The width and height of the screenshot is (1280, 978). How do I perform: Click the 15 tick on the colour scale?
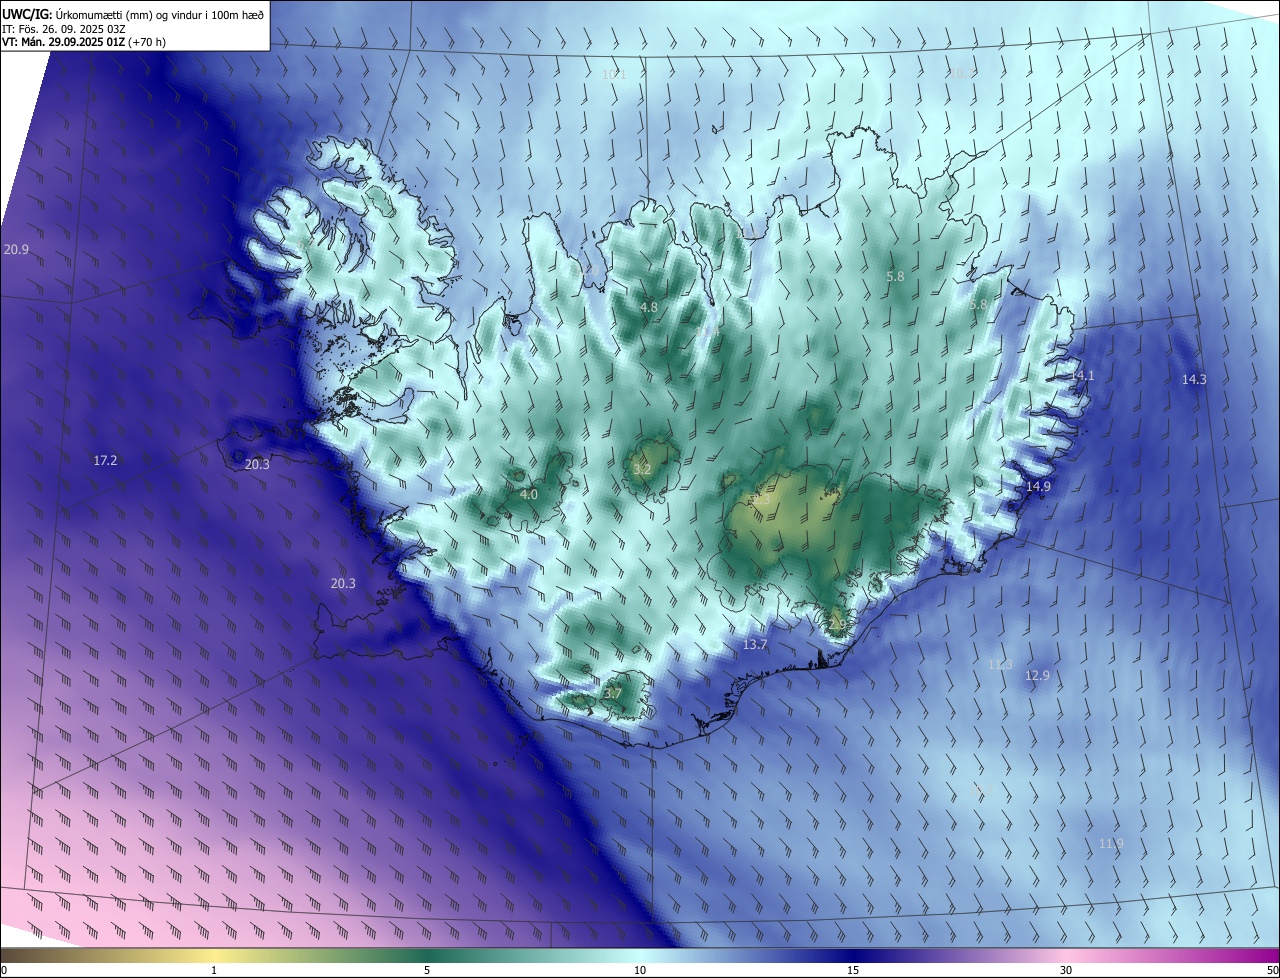click(x=853, y=970)
